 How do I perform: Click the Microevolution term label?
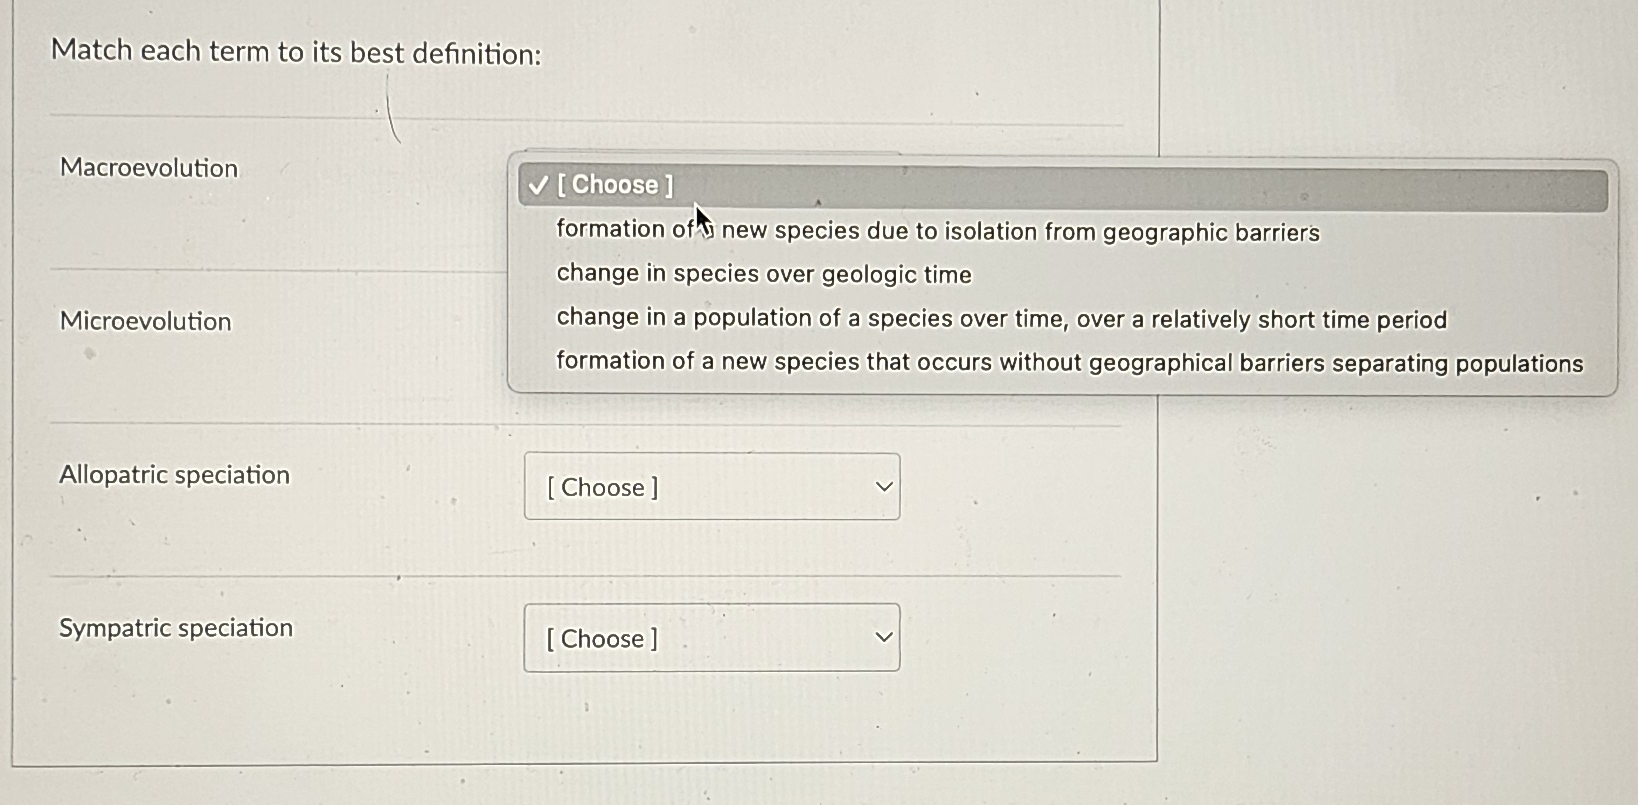tap(144, 321)
